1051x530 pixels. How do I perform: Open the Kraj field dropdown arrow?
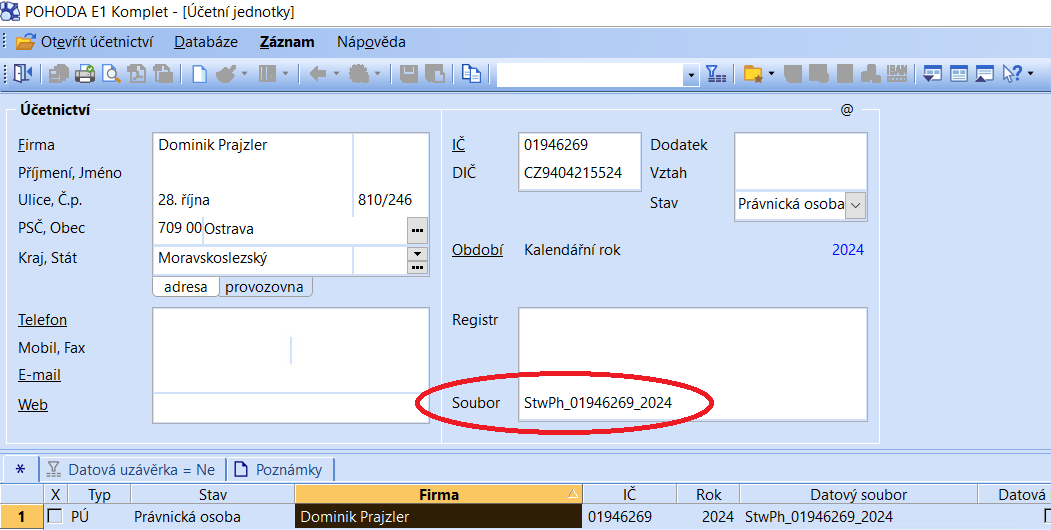pyautogui.click(x=418, y=254)
